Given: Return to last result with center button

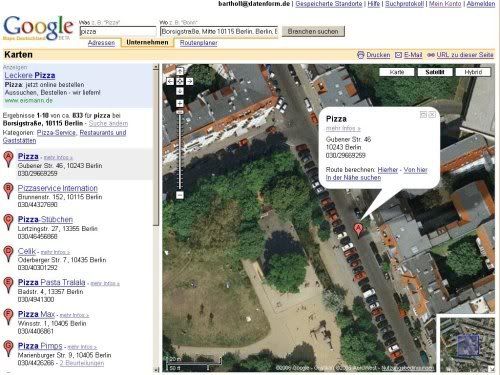Looking at the screenshot, I should (180, 81).
